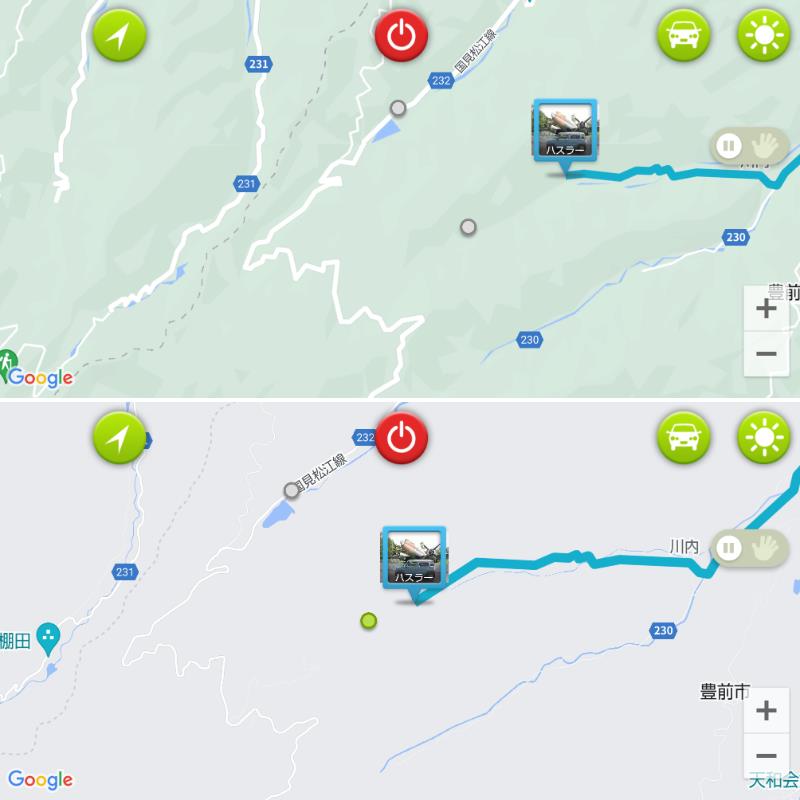The image size is (800, 800).
Task: Toggle the pause/hand switch on terrain map
Action: click(749, 146)
